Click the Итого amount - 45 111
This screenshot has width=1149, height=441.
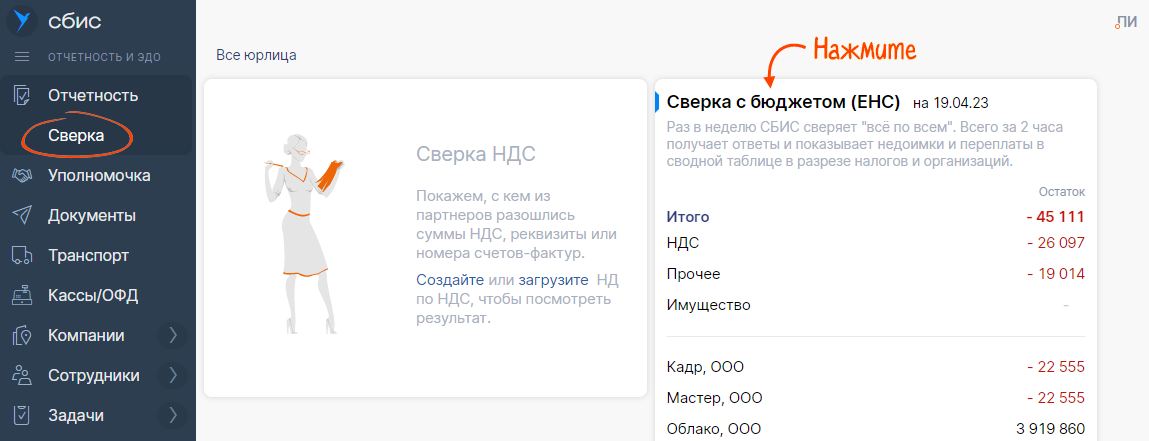(1054, 217)
